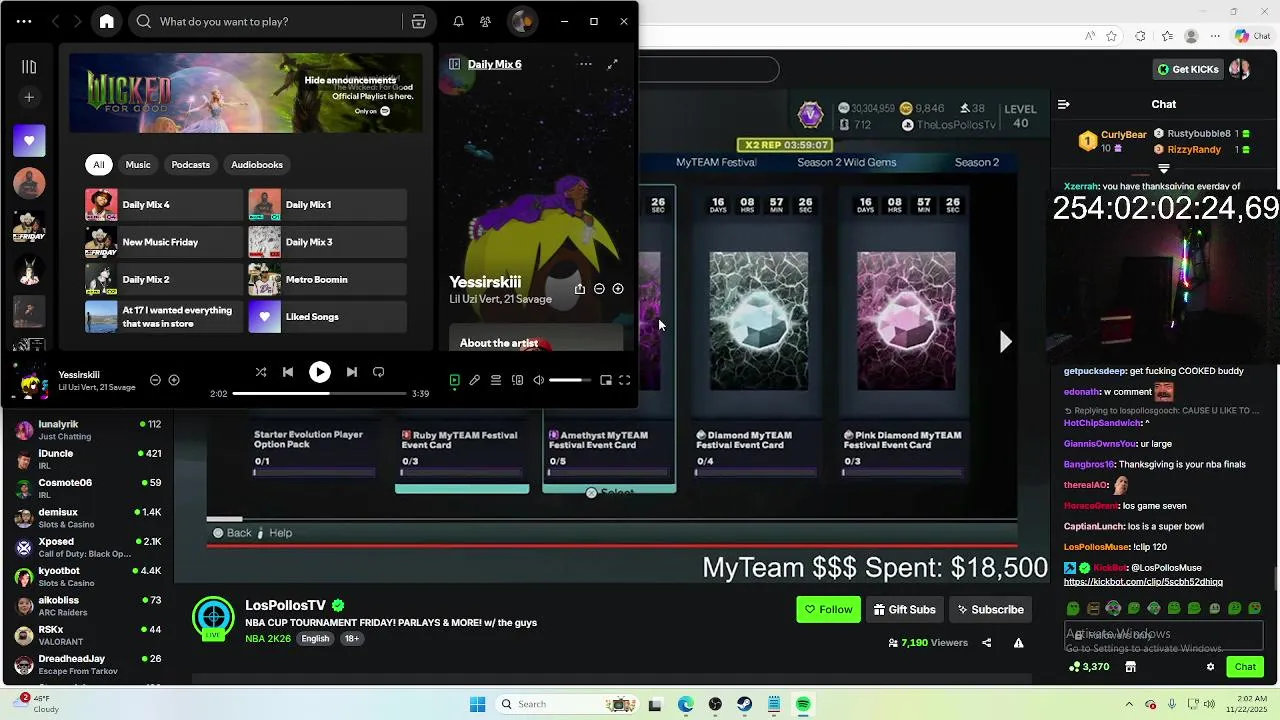Click the Spotify Play button
Screen dimensions: 1280x720
pyautogui.click(x=320, y=372)
